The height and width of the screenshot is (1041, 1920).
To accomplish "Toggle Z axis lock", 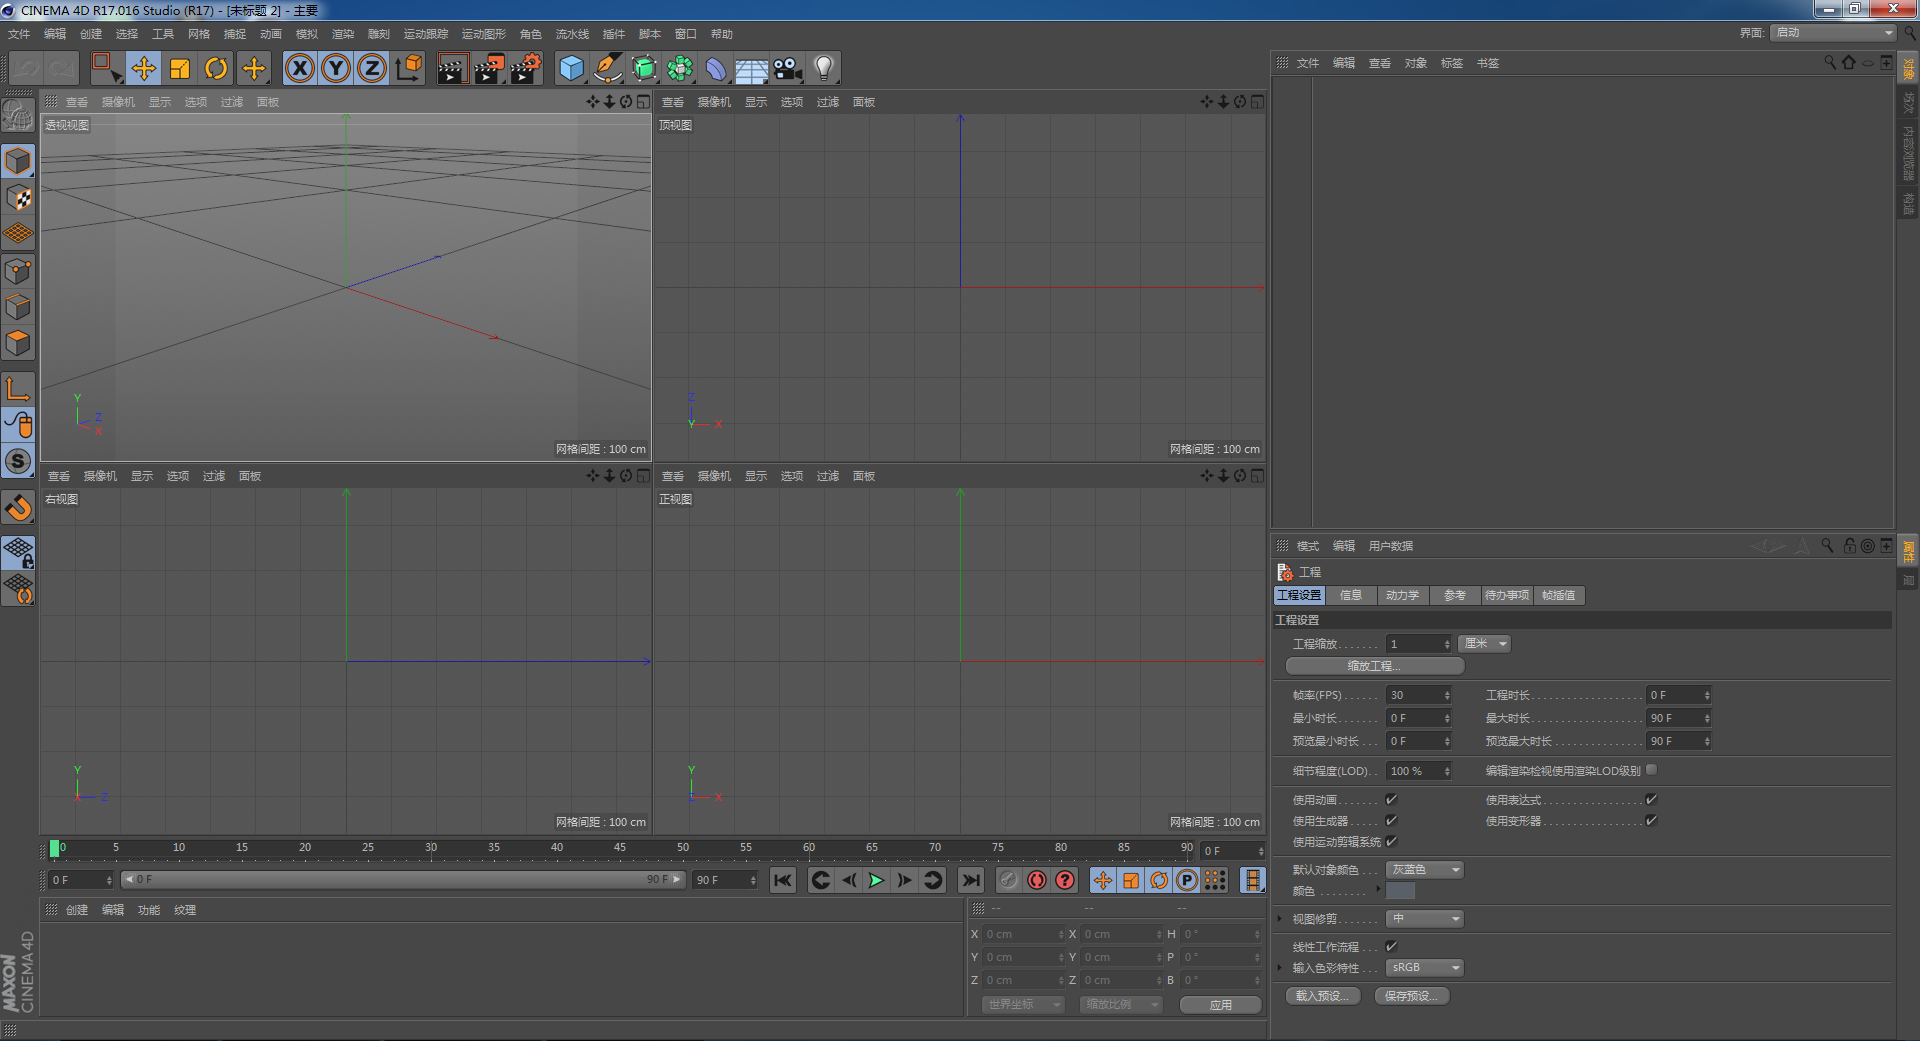I will 372,68.
